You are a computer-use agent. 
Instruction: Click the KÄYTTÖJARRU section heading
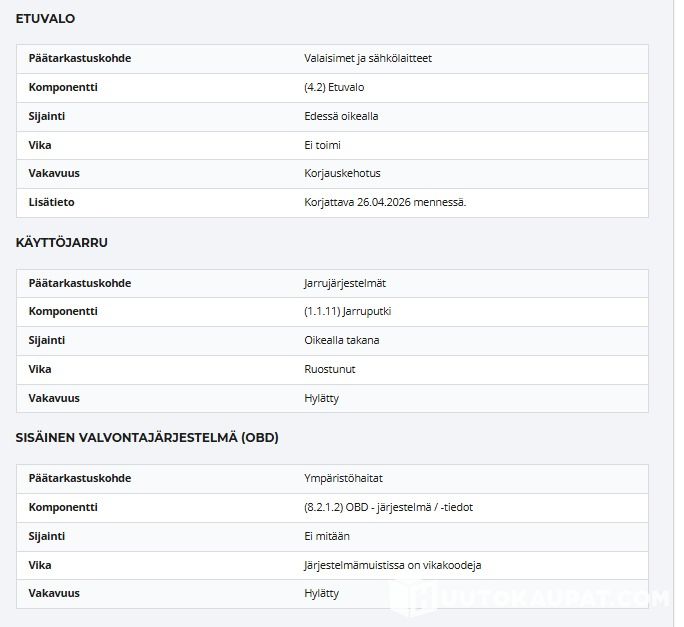coord(62,242)
